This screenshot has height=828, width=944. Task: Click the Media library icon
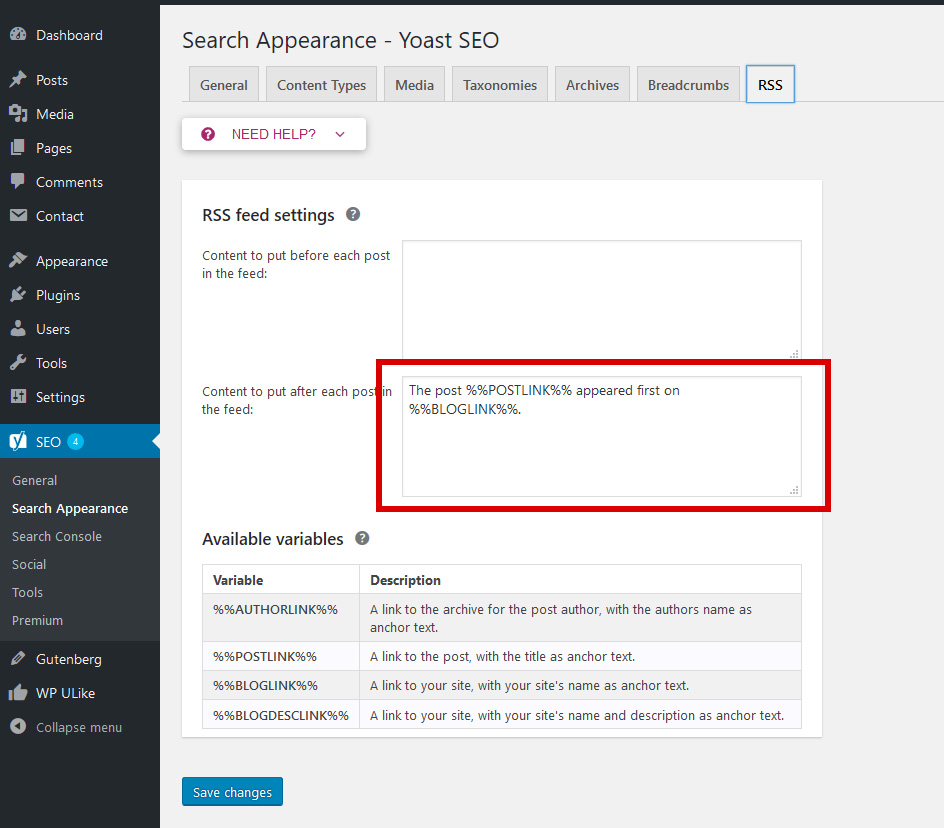point(18,113)
